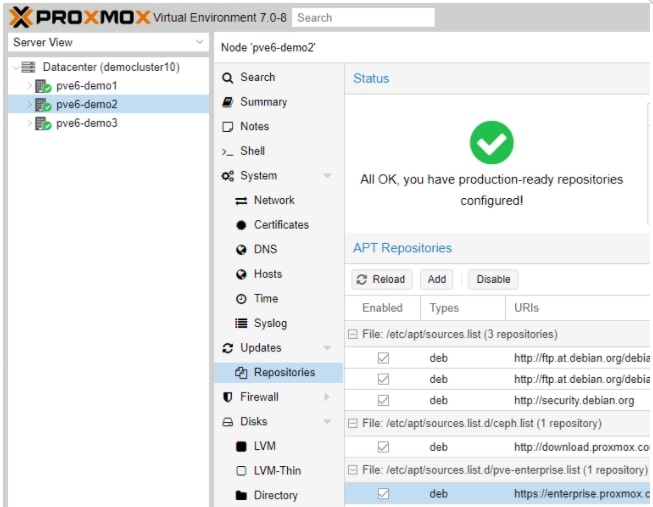The height and width of the screenshot is (507, 653).
Task: Select the pve6-demo1 node label
Action: (87, 86)
